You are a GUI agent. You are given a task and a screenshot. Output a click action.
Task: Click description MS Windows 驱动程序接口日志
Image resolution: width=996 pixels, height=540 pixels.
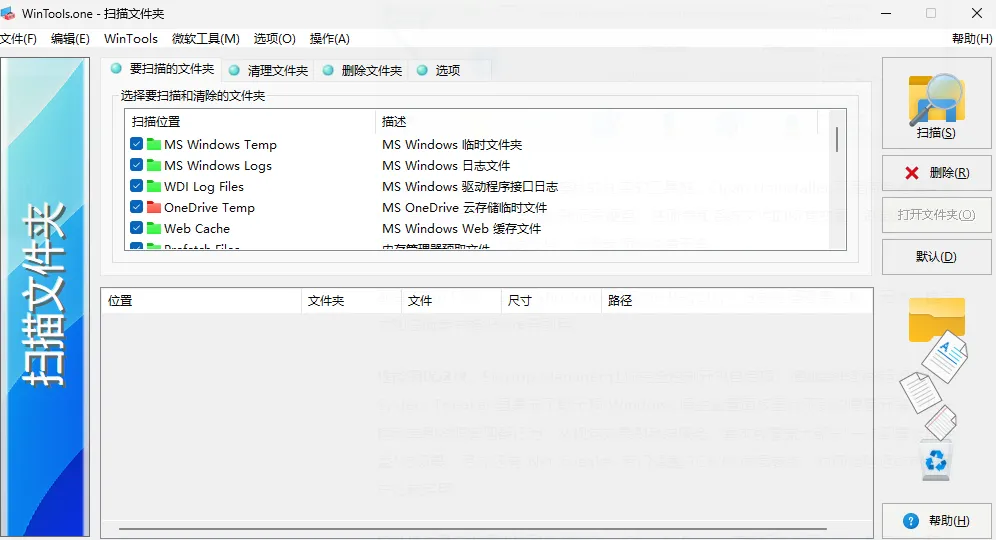pos(470,187)
